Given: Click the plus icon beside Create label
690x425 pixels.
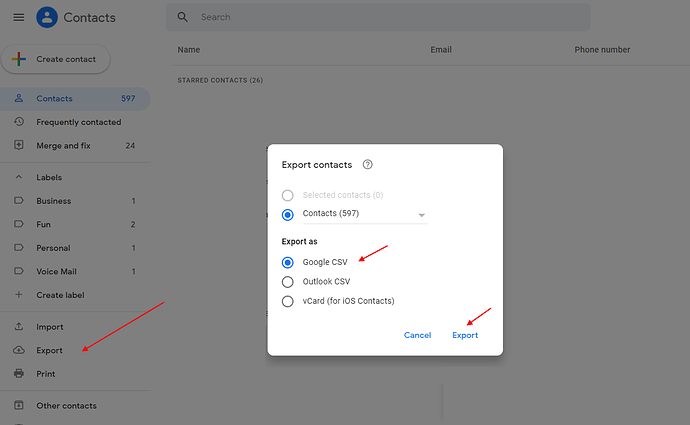Looking at the screenshot, I should (x=18, y=295).
